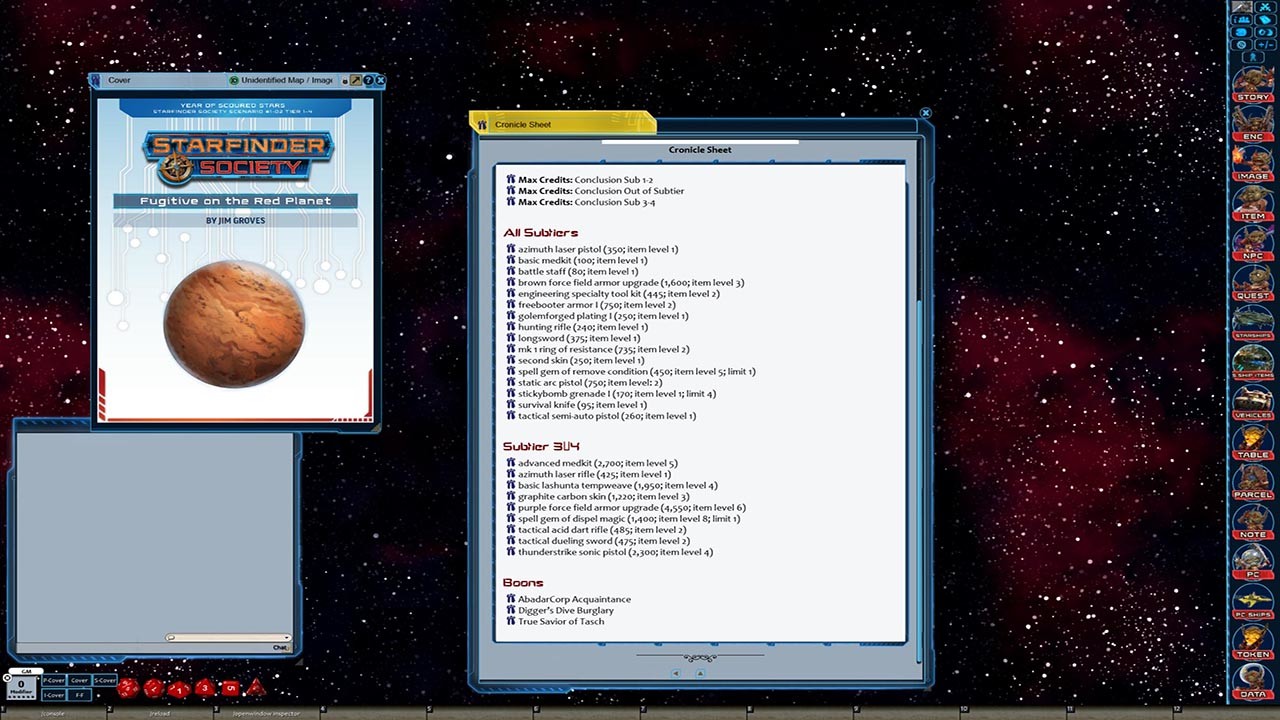Image resolution: width=1280 pixels, height=720 pixels.
Task: Toggle the identified state of map image
Action: [x=234, y=80]
